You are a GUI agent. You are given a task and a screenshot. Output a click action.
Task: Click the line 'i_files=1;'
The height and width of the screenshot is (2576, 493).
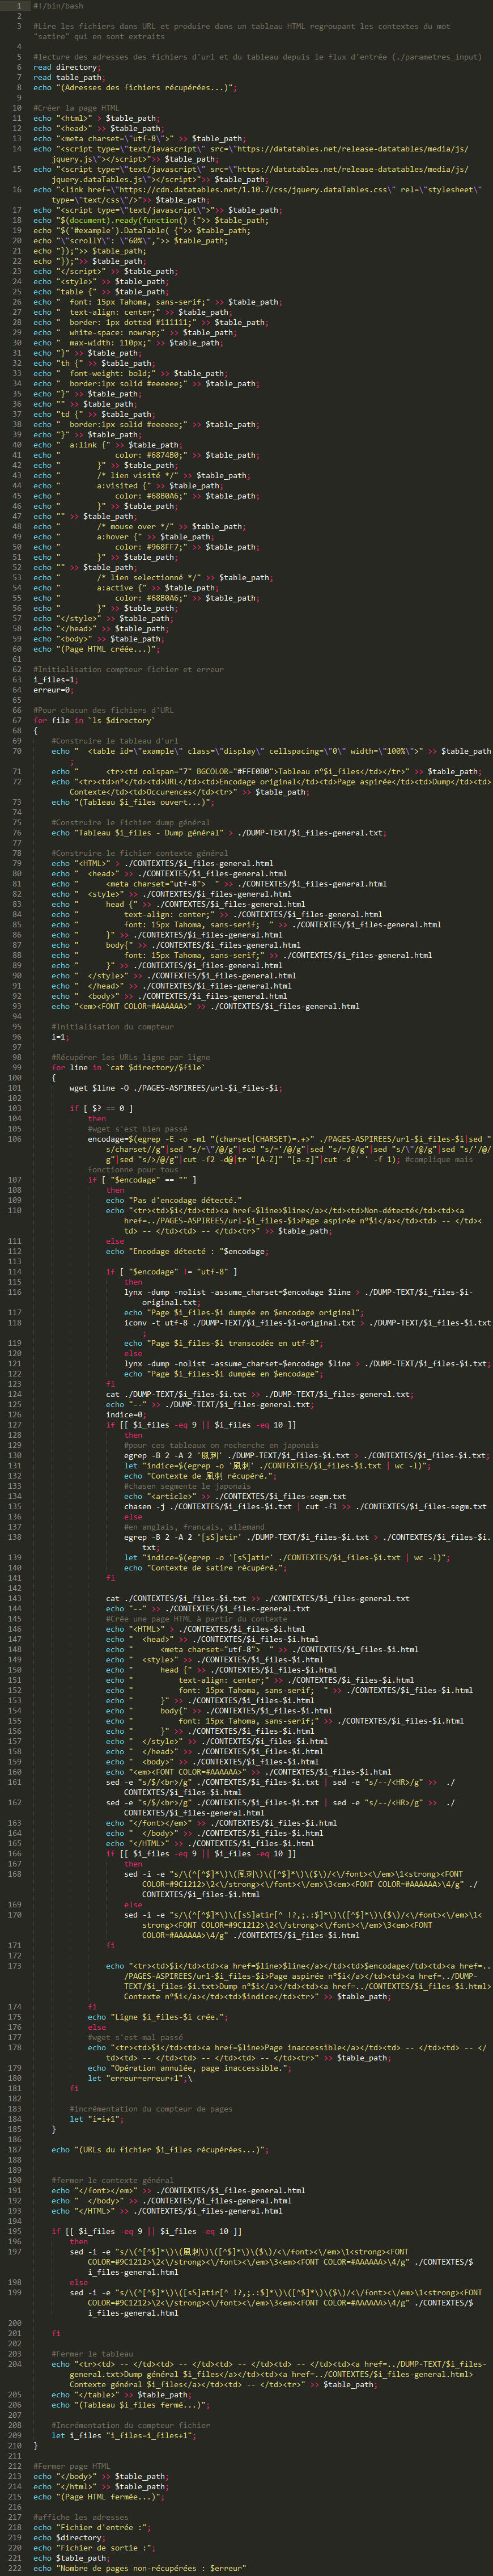coord(55,679)
